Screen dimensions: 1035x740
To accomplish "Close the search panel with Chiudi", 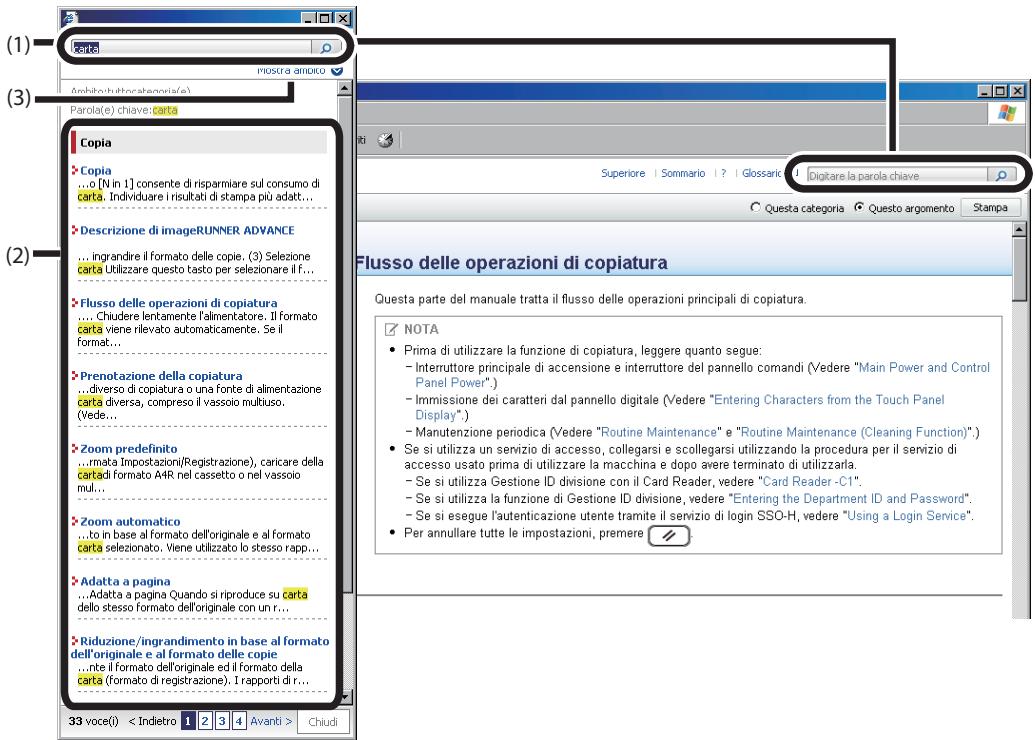I will coord(323,722).
